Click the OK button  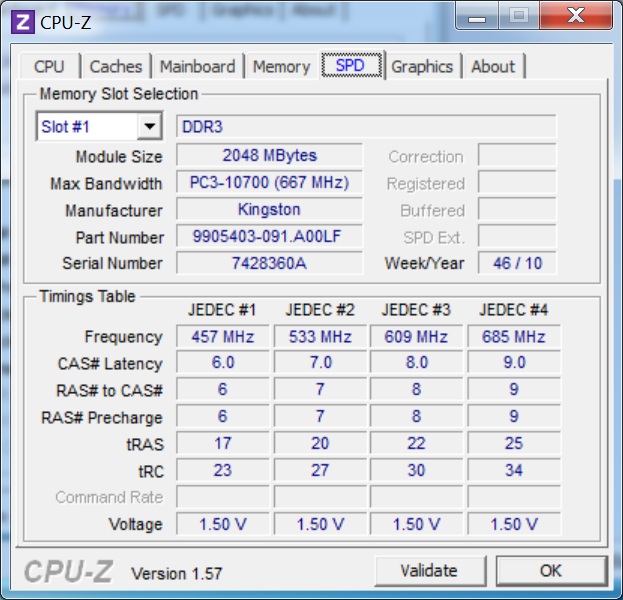pyautogui.click(x=551, y=571)
